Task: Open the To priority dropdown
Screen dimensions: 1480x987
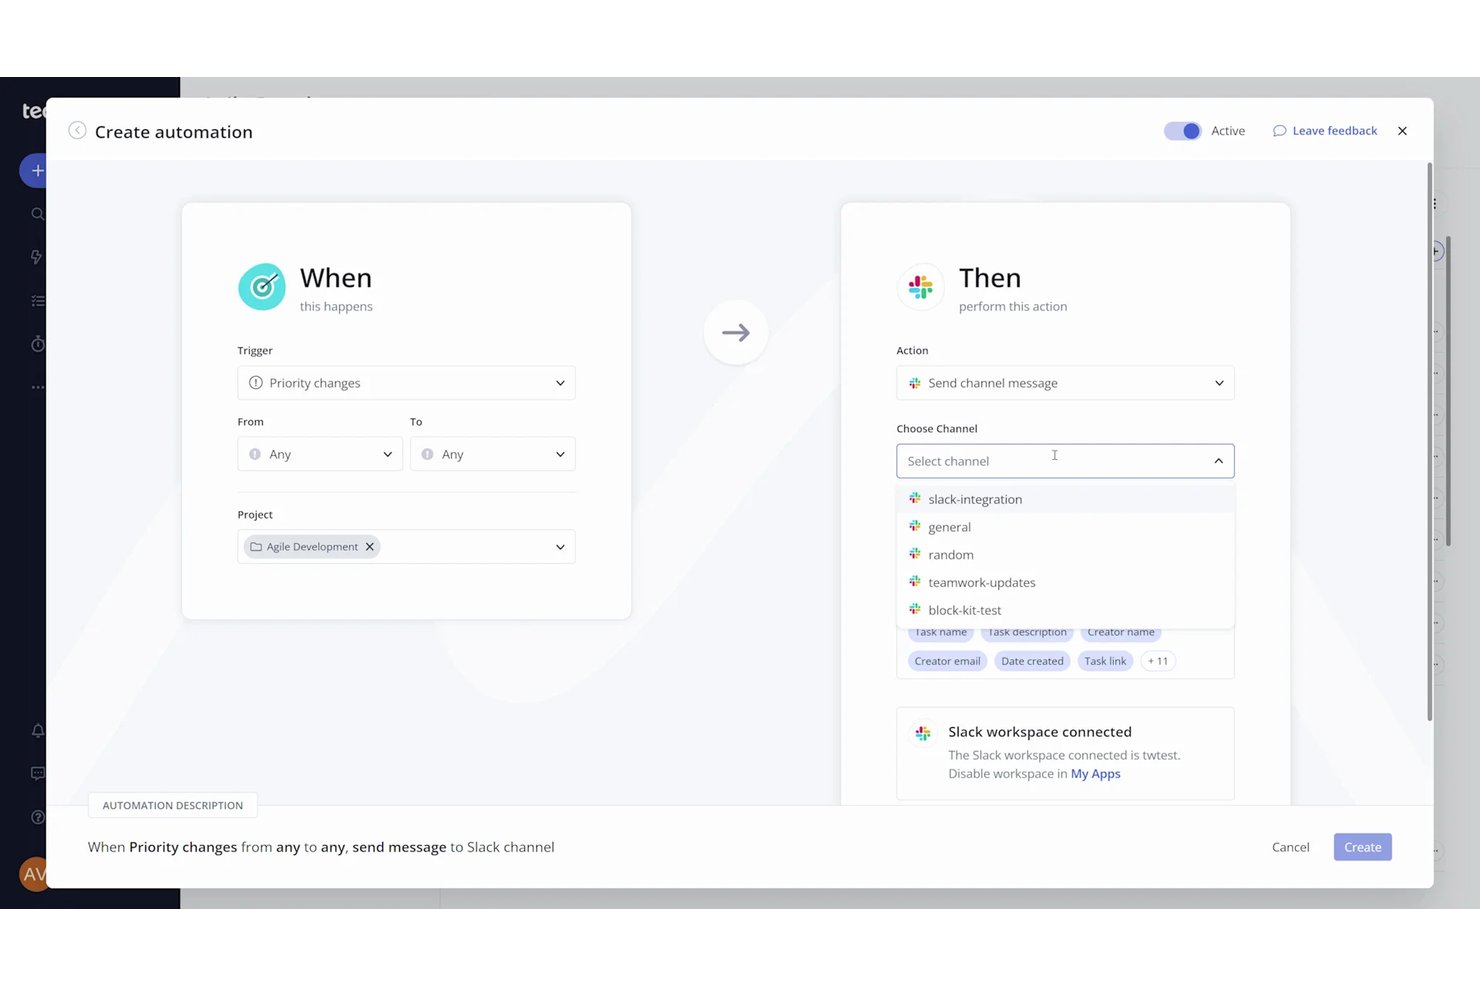Action: 492,454
